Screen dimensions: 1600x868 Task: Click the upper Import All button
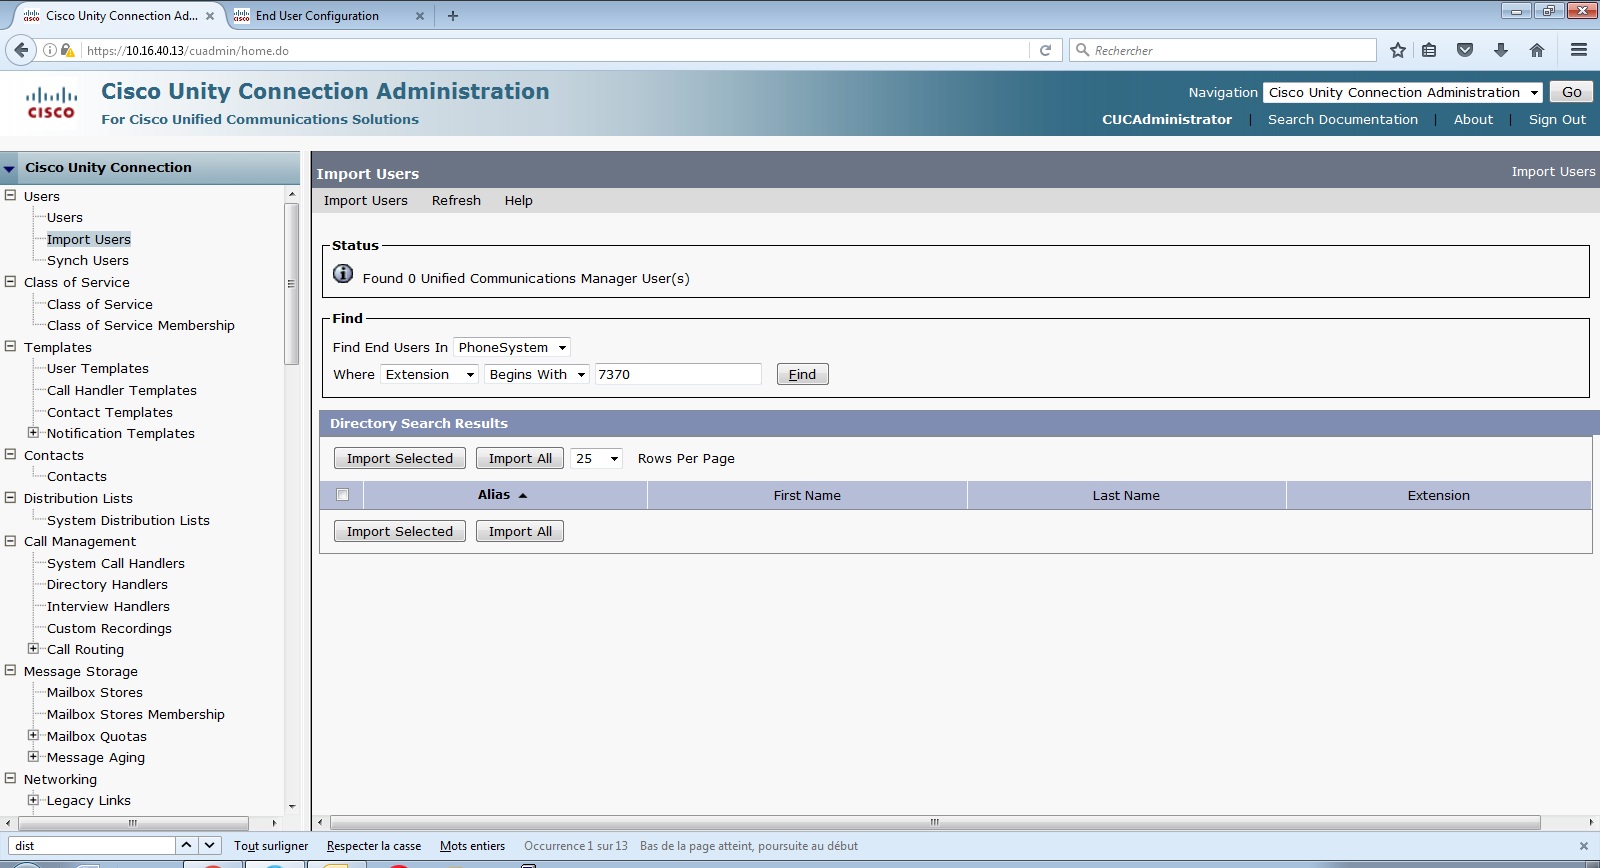[520, 458]
